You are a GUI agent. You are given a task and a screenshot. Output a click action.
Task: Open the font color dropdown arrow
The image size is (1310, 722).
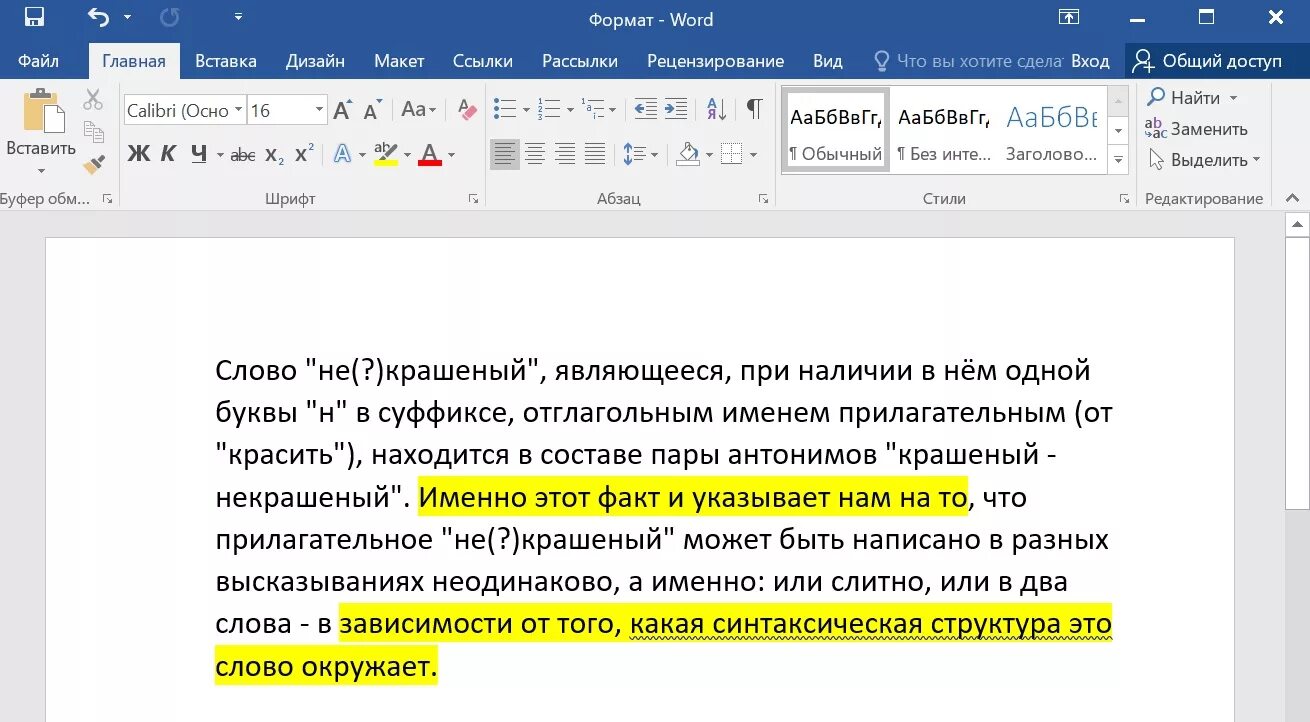pyautogui.click(x=451, y=155)
